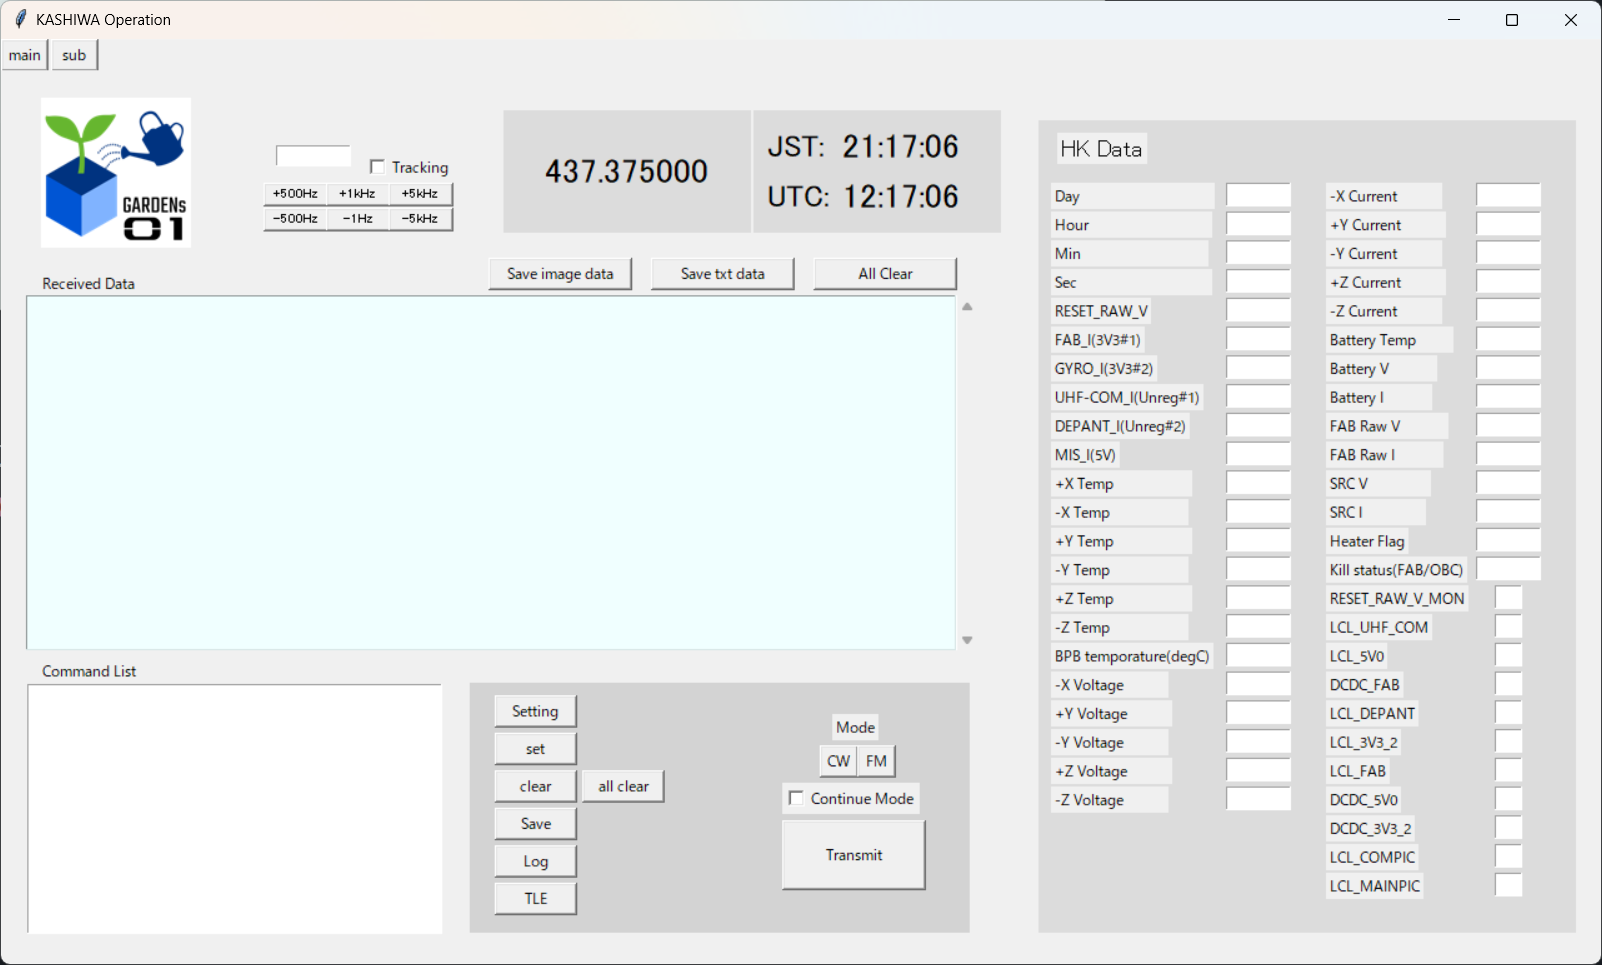Open the main tab

click(25, 55)
